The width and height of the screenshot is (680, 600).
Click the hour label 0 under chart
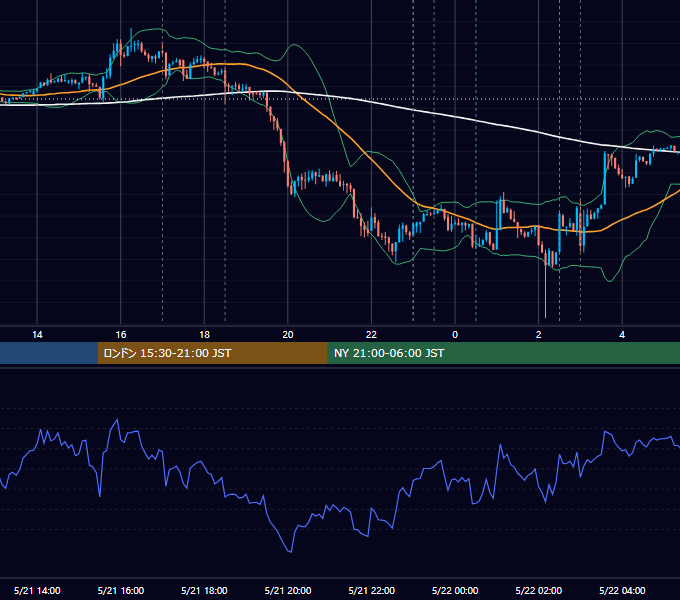tap(455, 335)
